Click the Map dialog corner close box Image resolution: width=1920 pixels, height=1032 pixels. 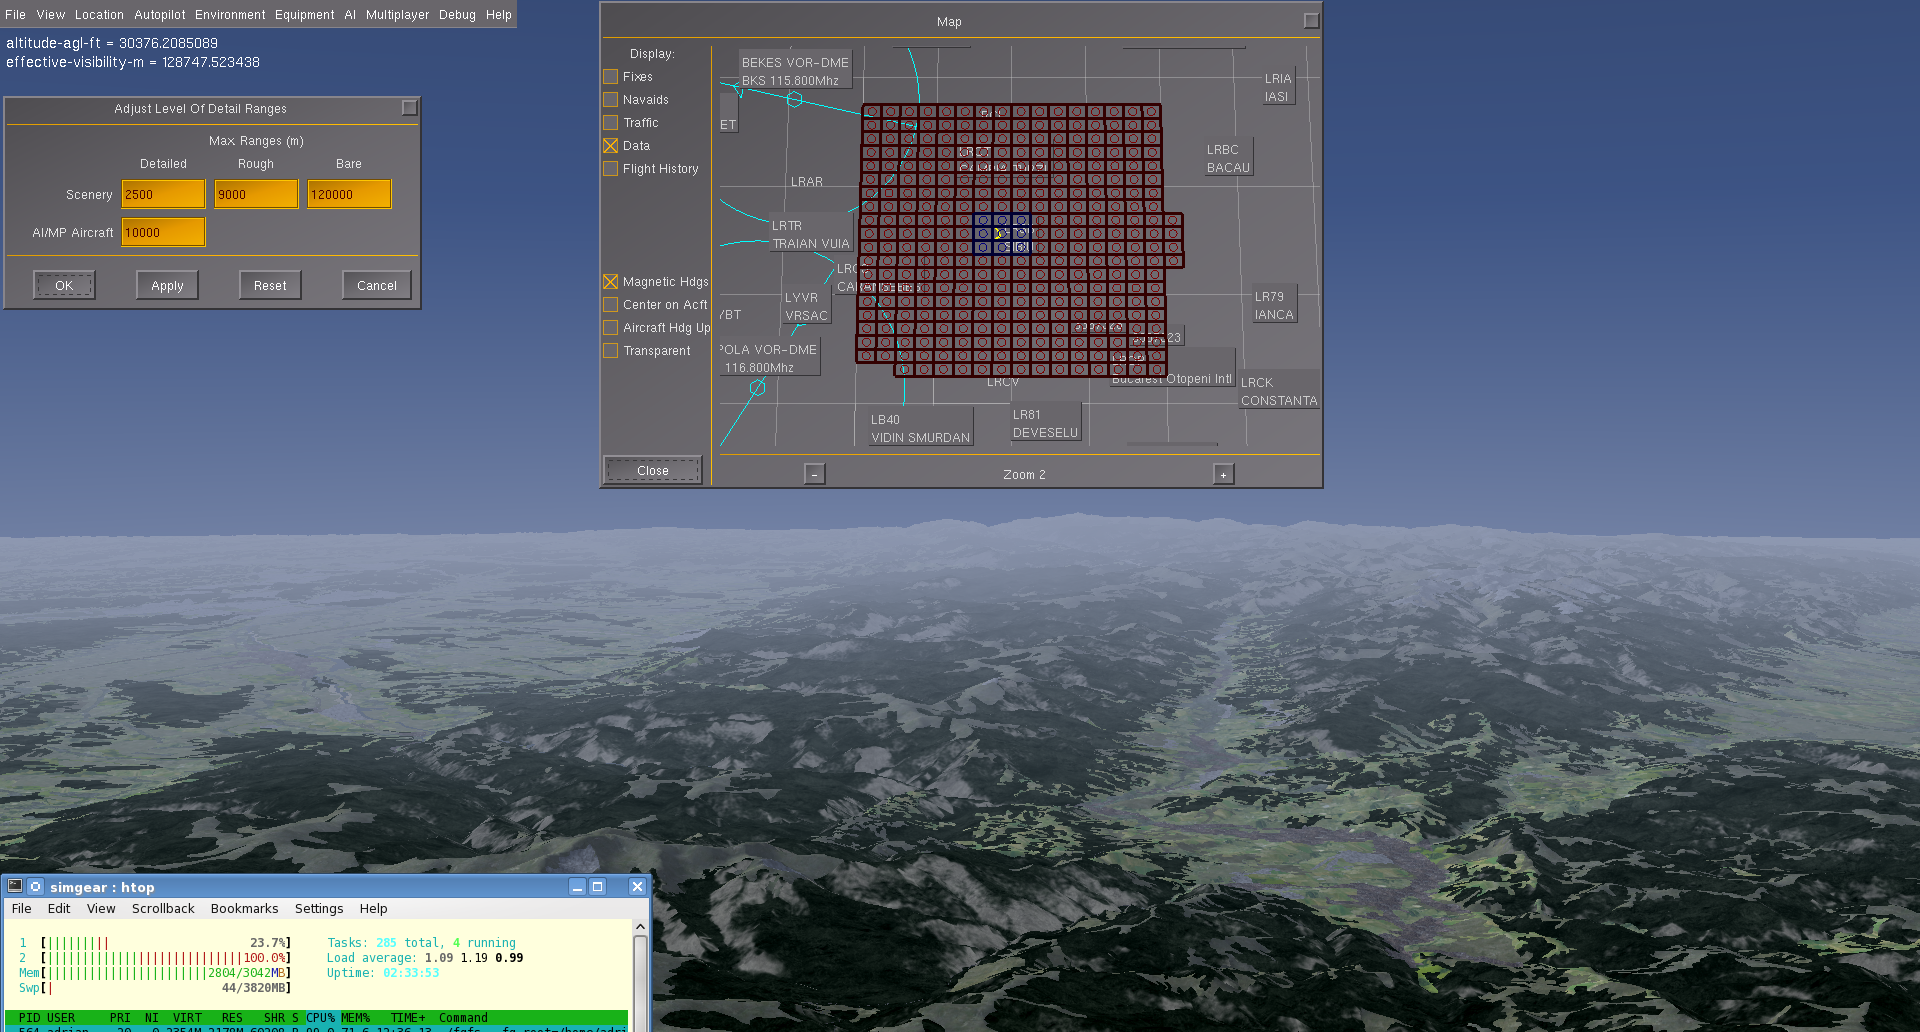point(1311,20)
